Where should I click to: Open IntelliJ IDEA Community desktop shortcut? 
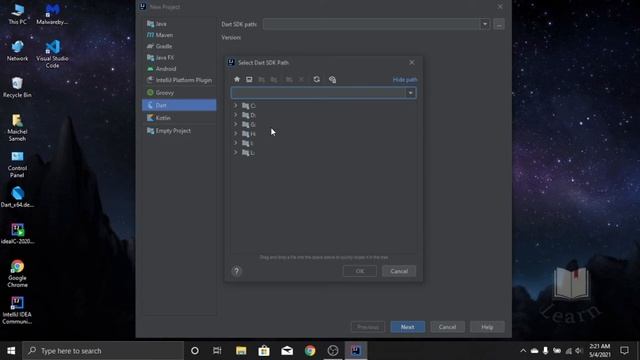pyautogui.click(x=17, y=310)
